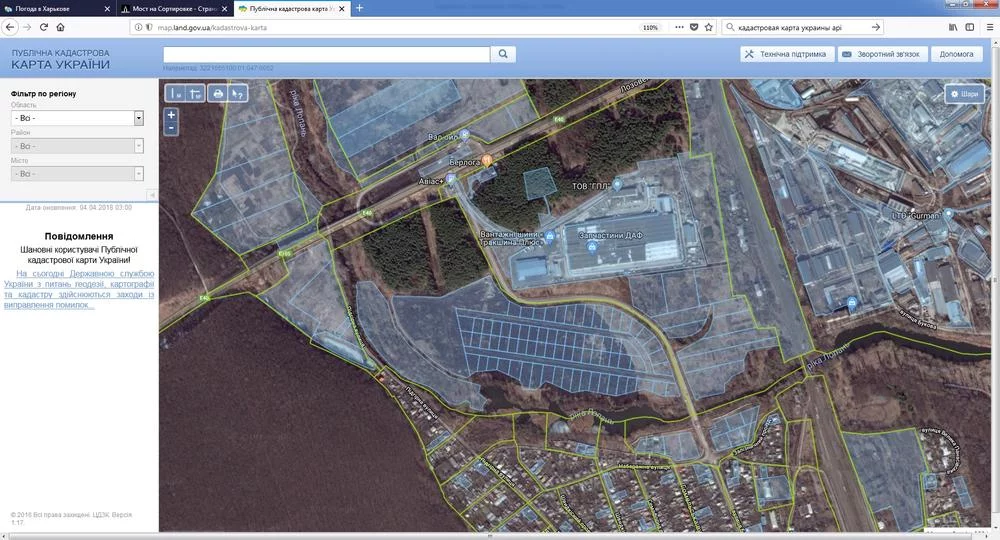Submit browser search with the arrow
The image size is (1000, 540).
pyautogui.click(x=876, y=27)
